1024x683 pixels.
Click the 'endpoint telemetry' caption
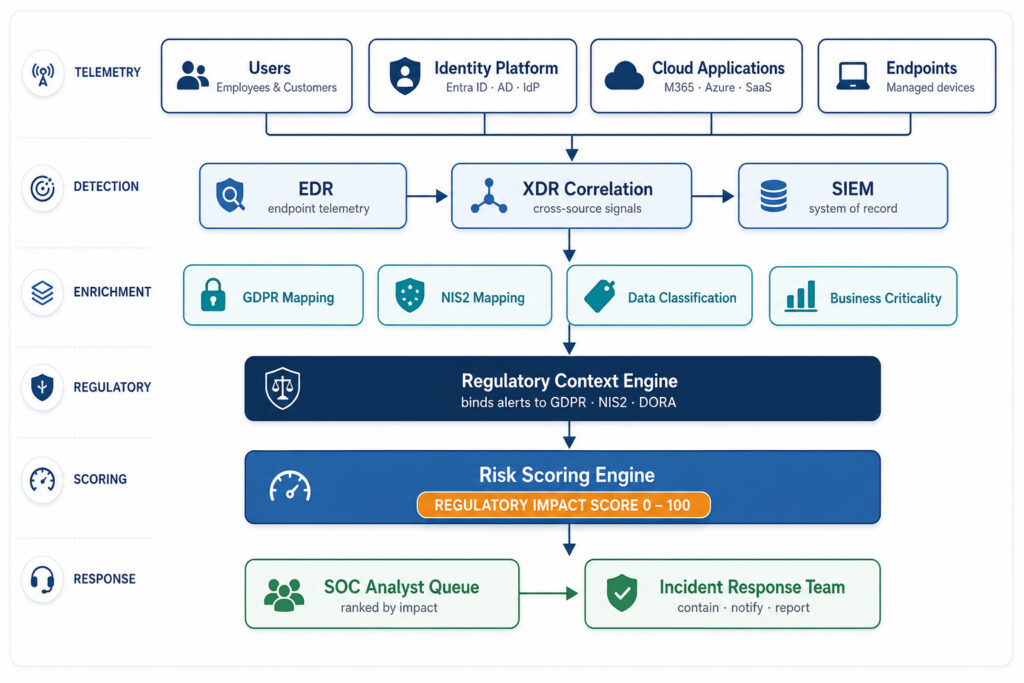coord(319,208)
